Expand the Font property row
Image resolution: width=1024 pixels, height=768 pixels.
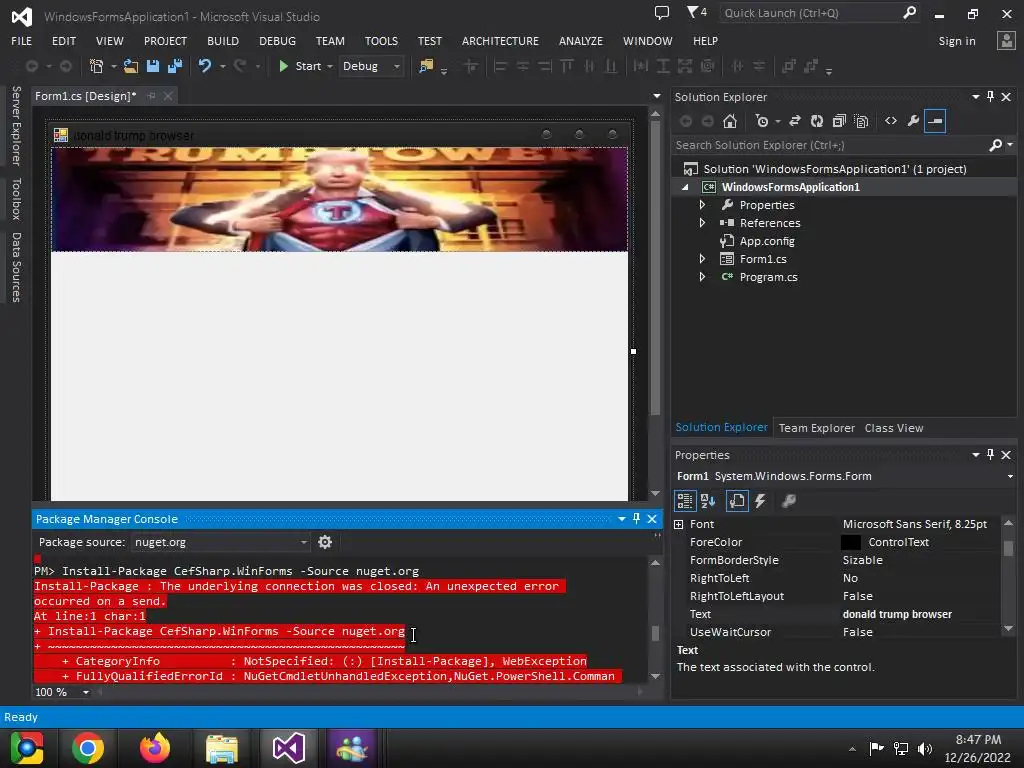click(x=679, y=524)
